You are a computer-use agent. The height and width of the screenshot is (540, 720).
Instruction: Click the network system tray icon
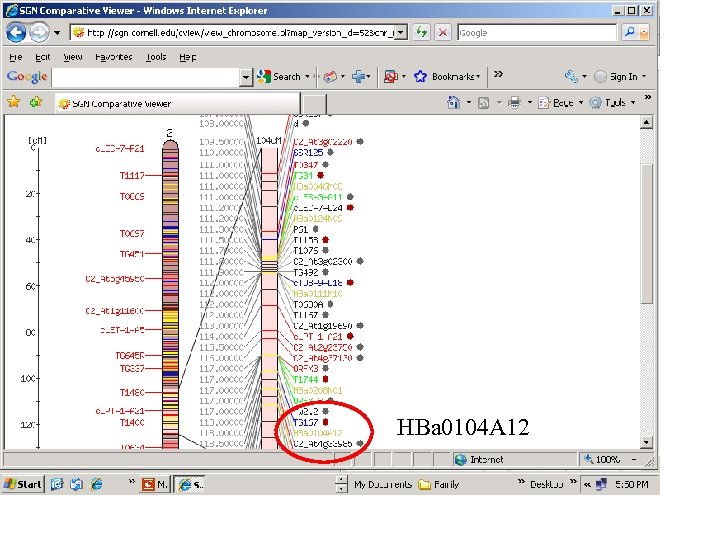click(x=601, y=484)
